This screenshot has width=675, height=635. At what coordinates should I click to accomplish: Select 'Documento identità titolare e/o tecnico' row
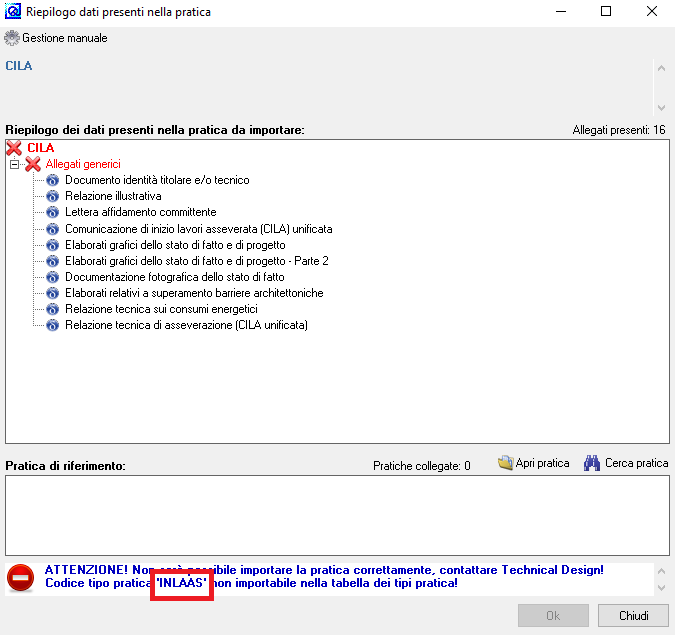pos(157,180)
